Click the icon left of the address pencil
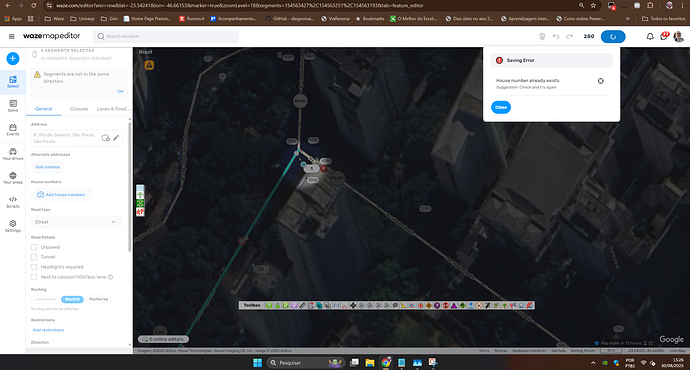 pyautogui.click(x=106, y=138)
